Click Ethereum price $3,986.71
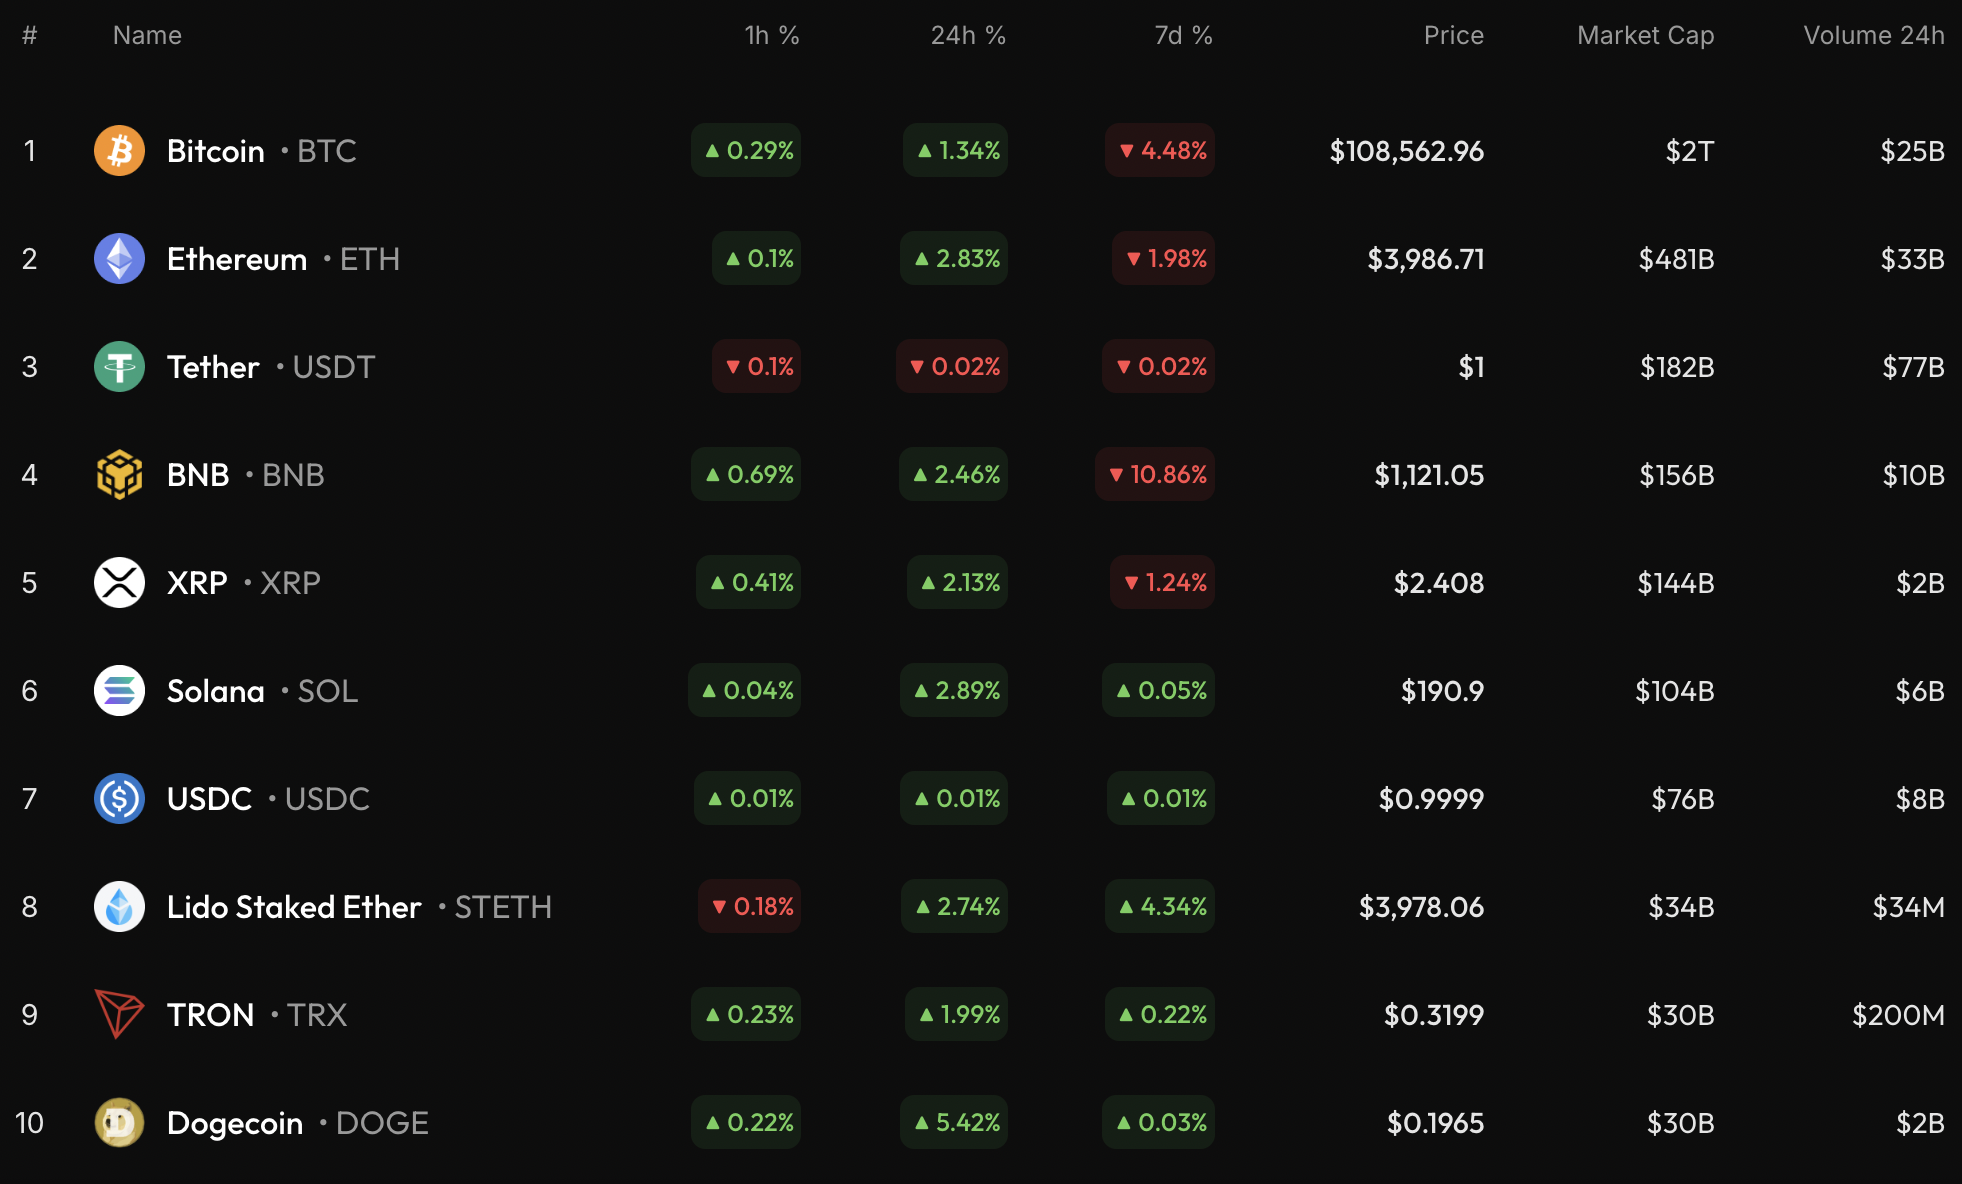This screenshot has width=1962, height=1184. (1425, 259)
